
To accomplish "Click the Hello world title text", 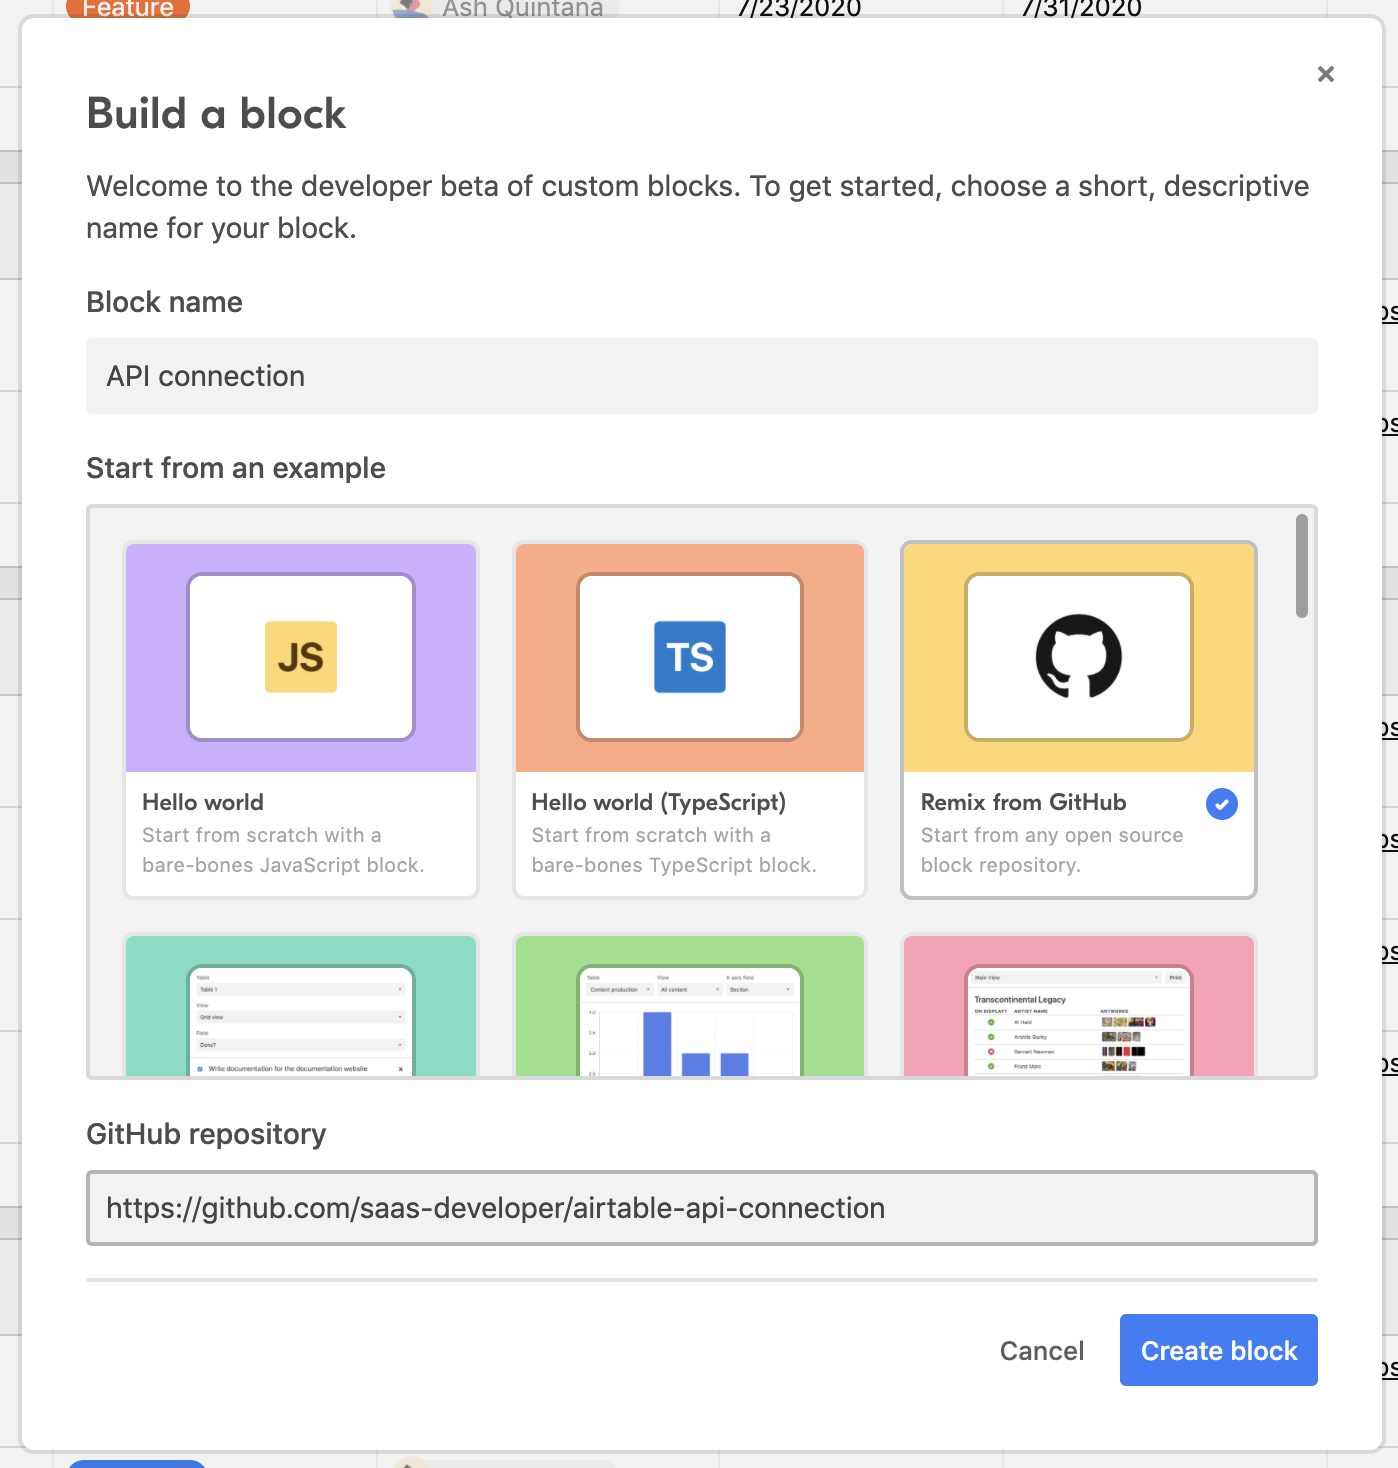I will (x=203, y=802).
